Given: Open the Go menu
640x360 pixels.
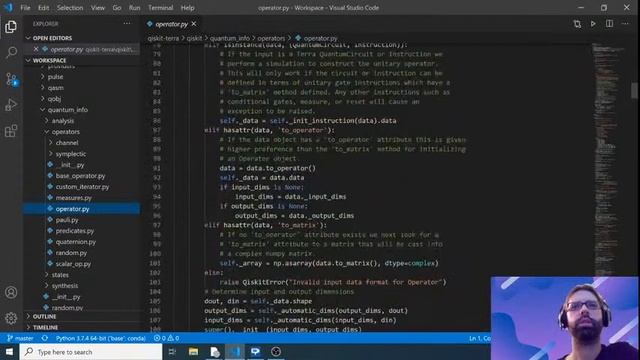Looking at the screenshot, I should (117, 8).
